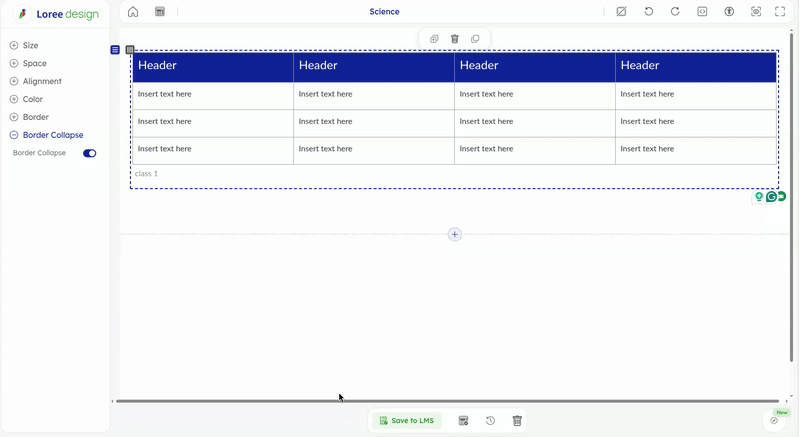800x437 pixels.
Task: Click the first Header cell
Action: click(213, 66)
